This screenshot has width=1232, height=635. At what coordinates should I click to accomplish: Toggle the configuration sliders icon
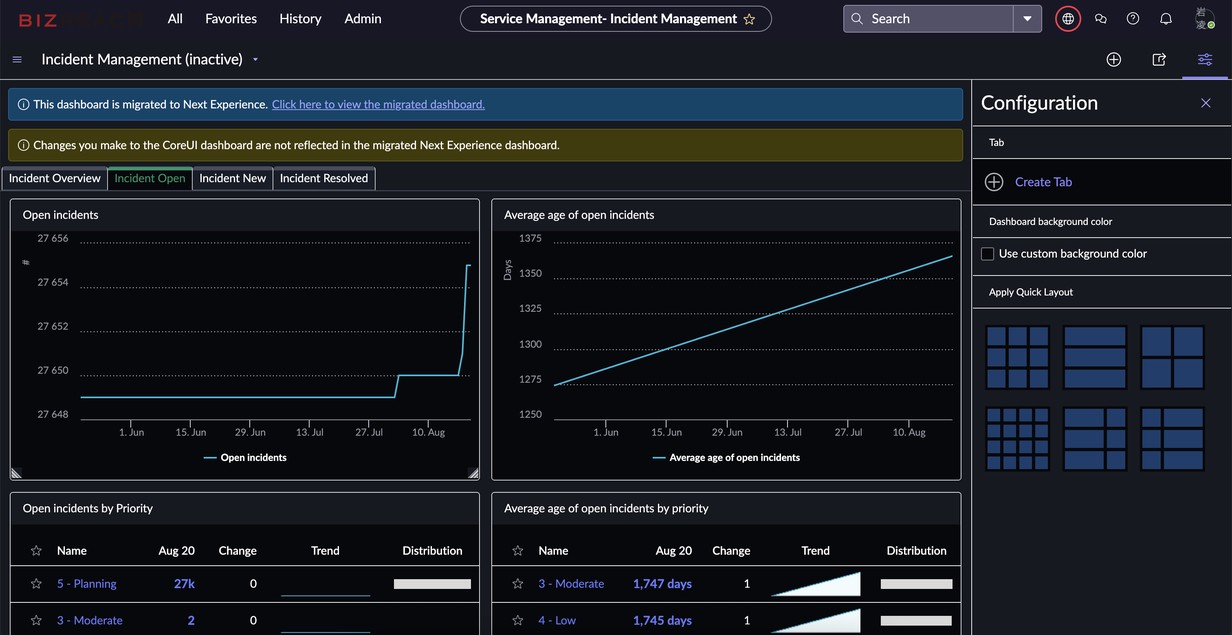click(x=1205, y=60)
